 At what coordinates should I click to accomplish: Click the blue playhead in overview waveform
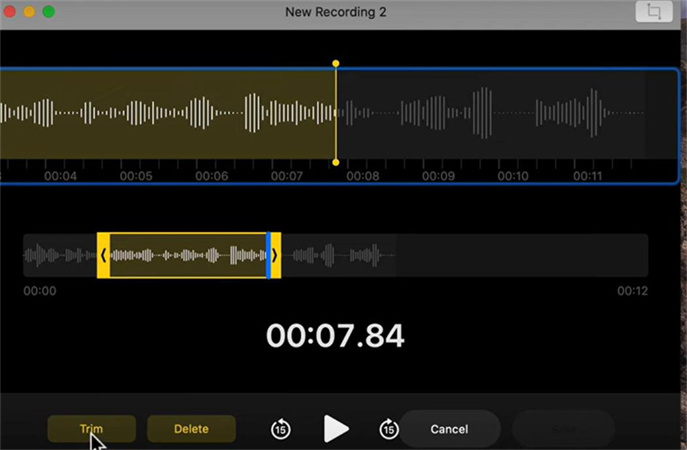[268, 255]
